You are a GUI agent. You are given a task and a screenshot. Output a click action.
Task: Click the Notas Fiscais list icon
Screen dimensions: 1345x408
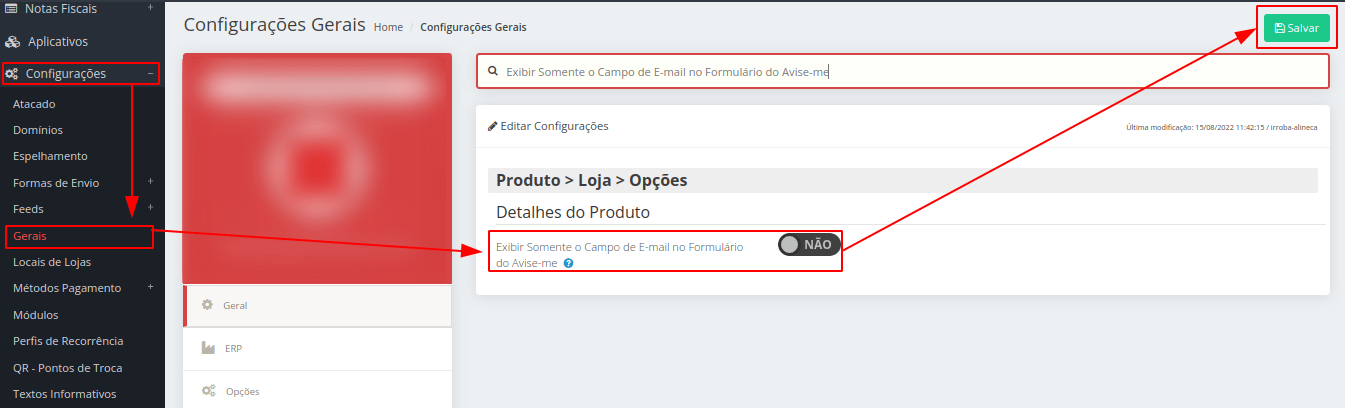[12, 8]
